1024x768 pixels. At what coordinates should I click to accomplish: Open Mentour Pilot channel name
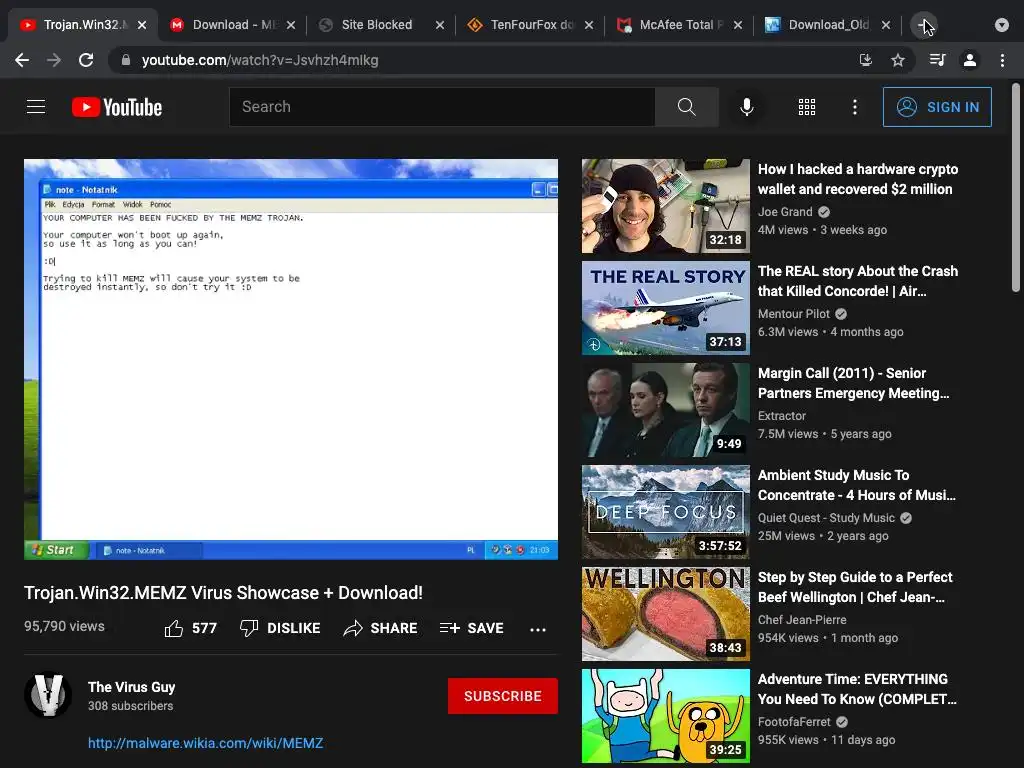point(793,313)
